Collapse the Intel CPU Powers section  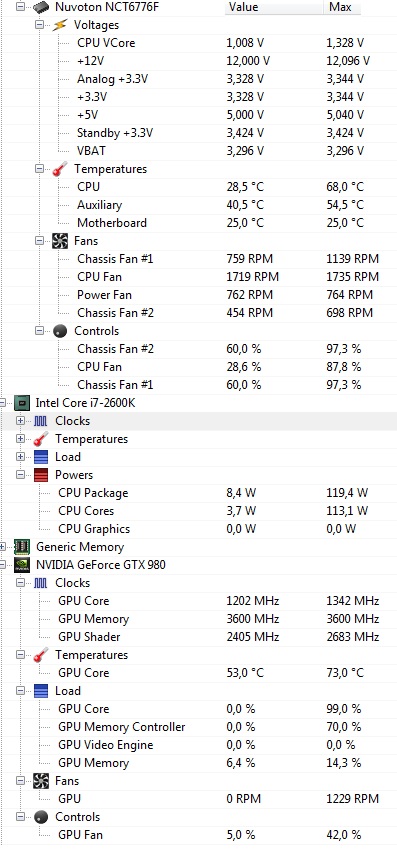coord(21,475)
